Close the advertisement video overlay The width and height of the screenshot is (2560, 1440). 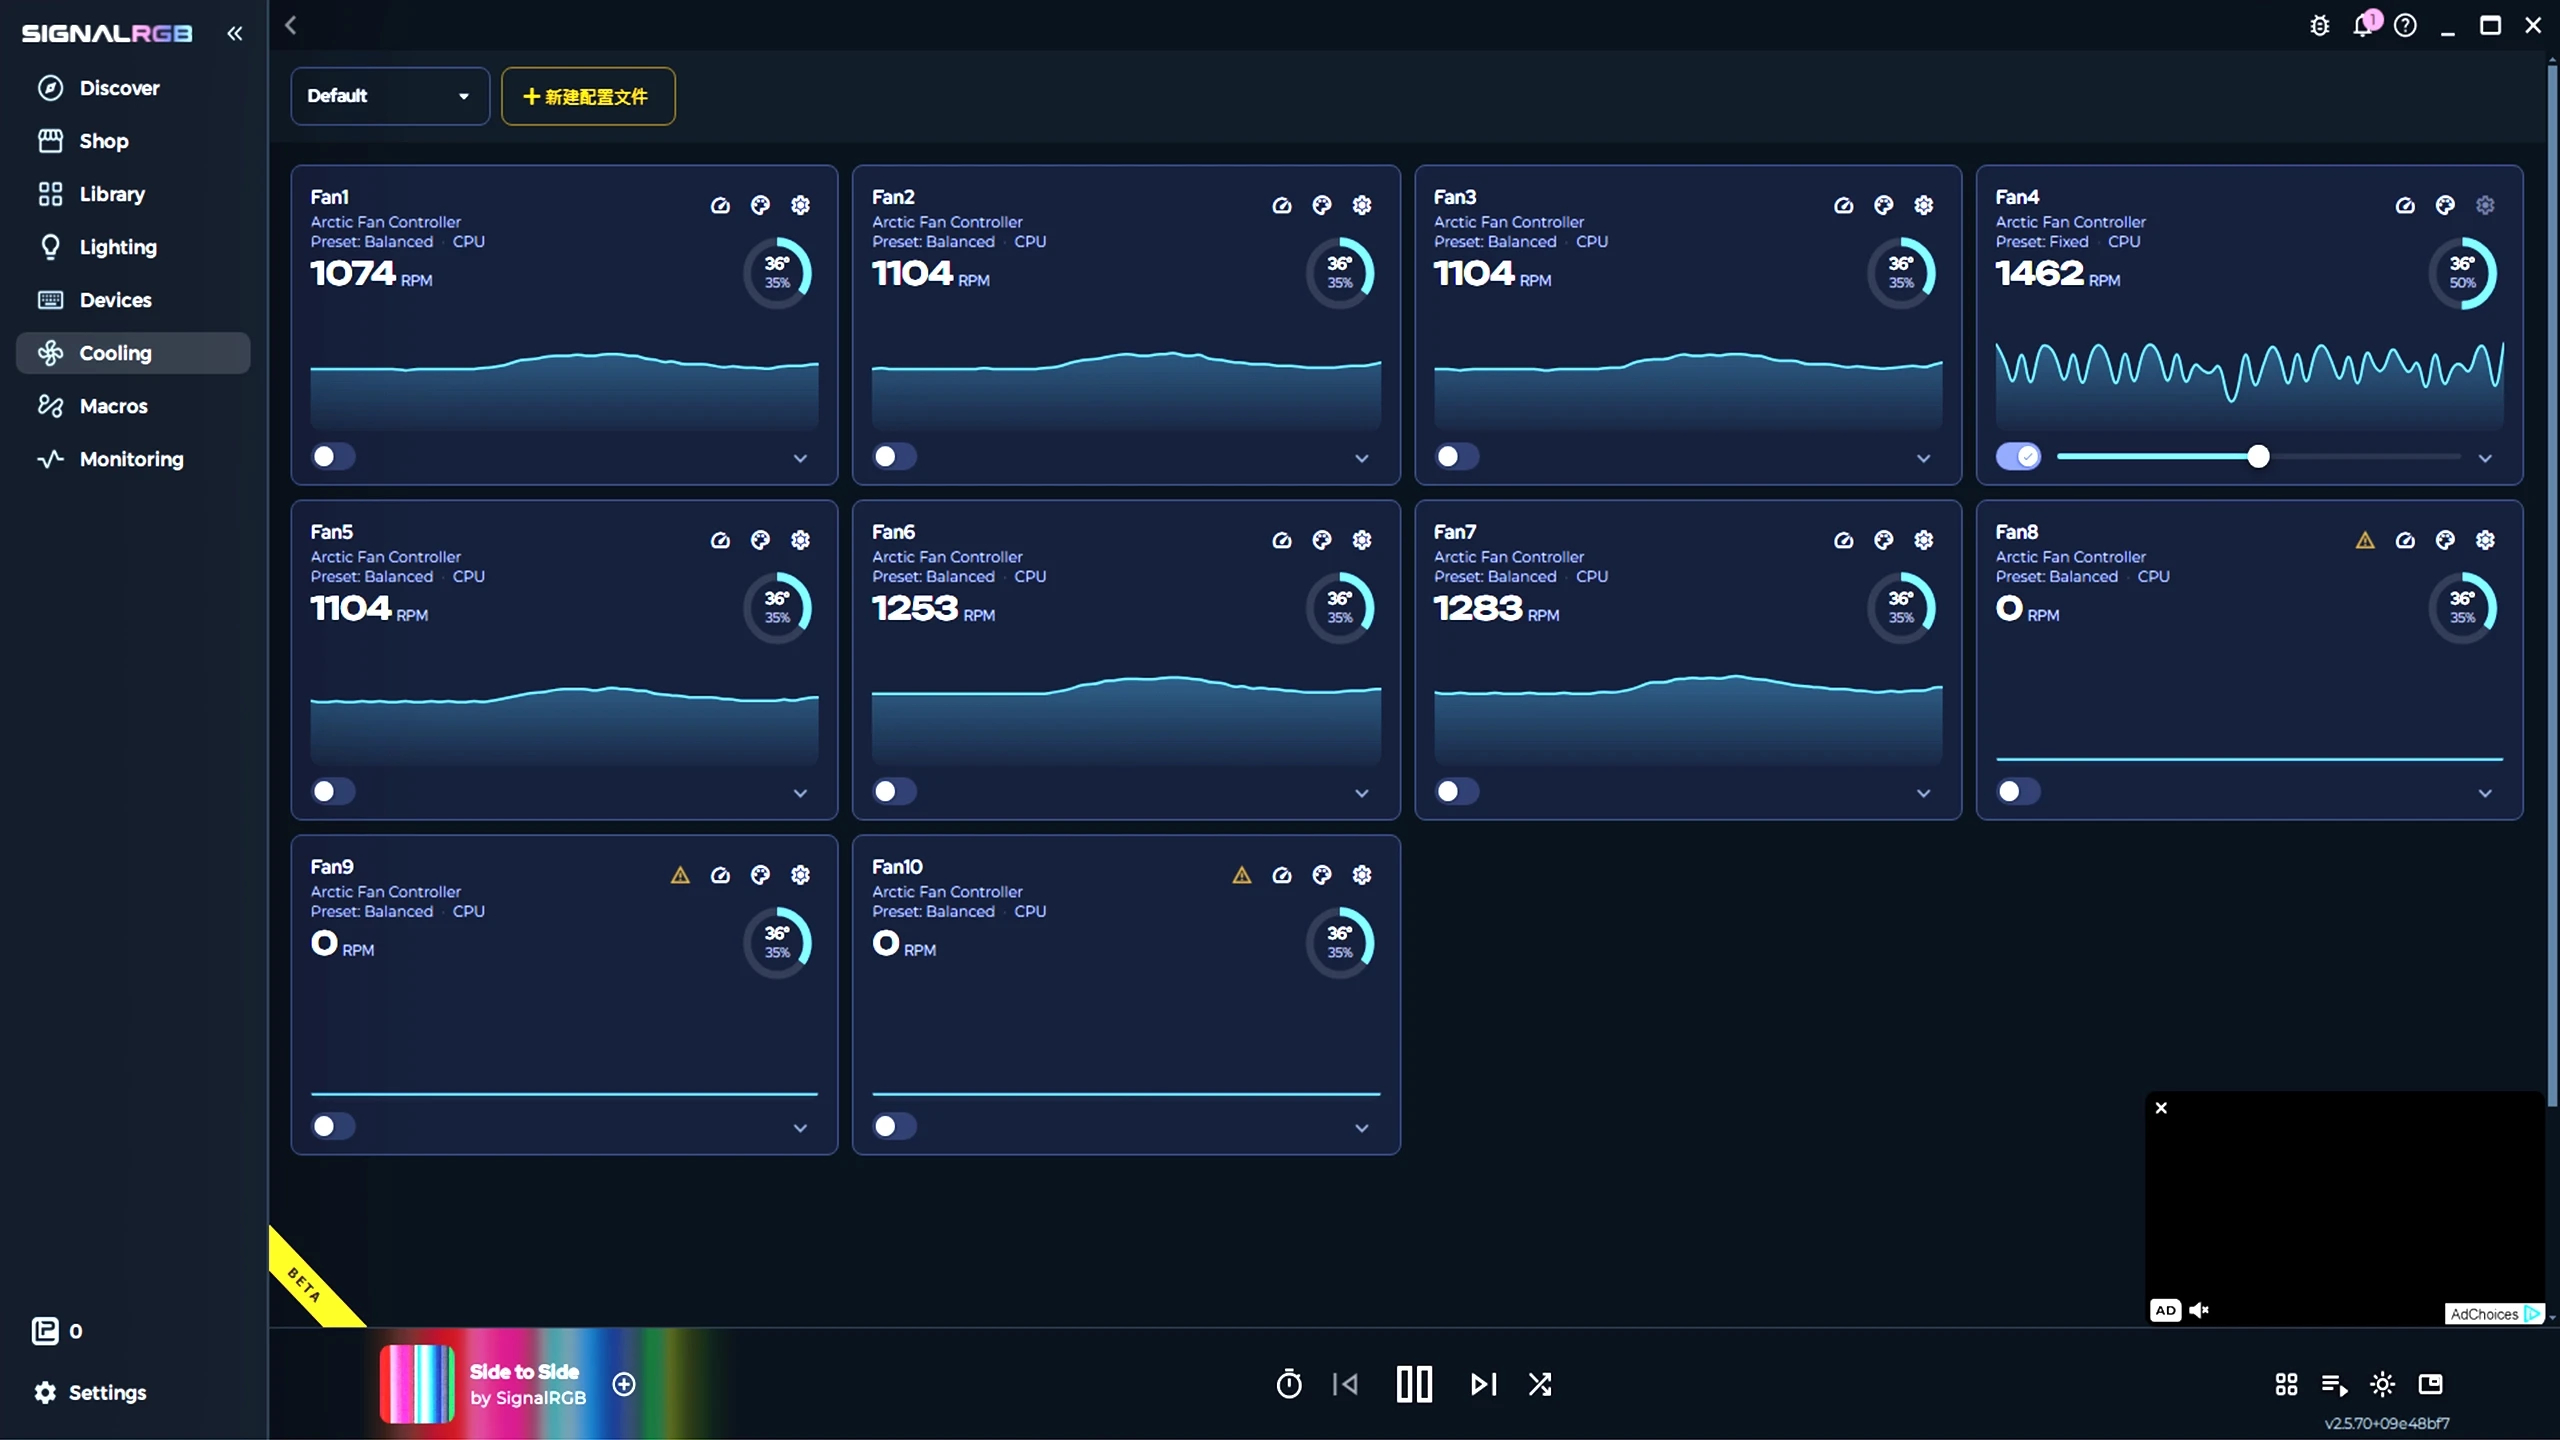coord(2161,1108)
